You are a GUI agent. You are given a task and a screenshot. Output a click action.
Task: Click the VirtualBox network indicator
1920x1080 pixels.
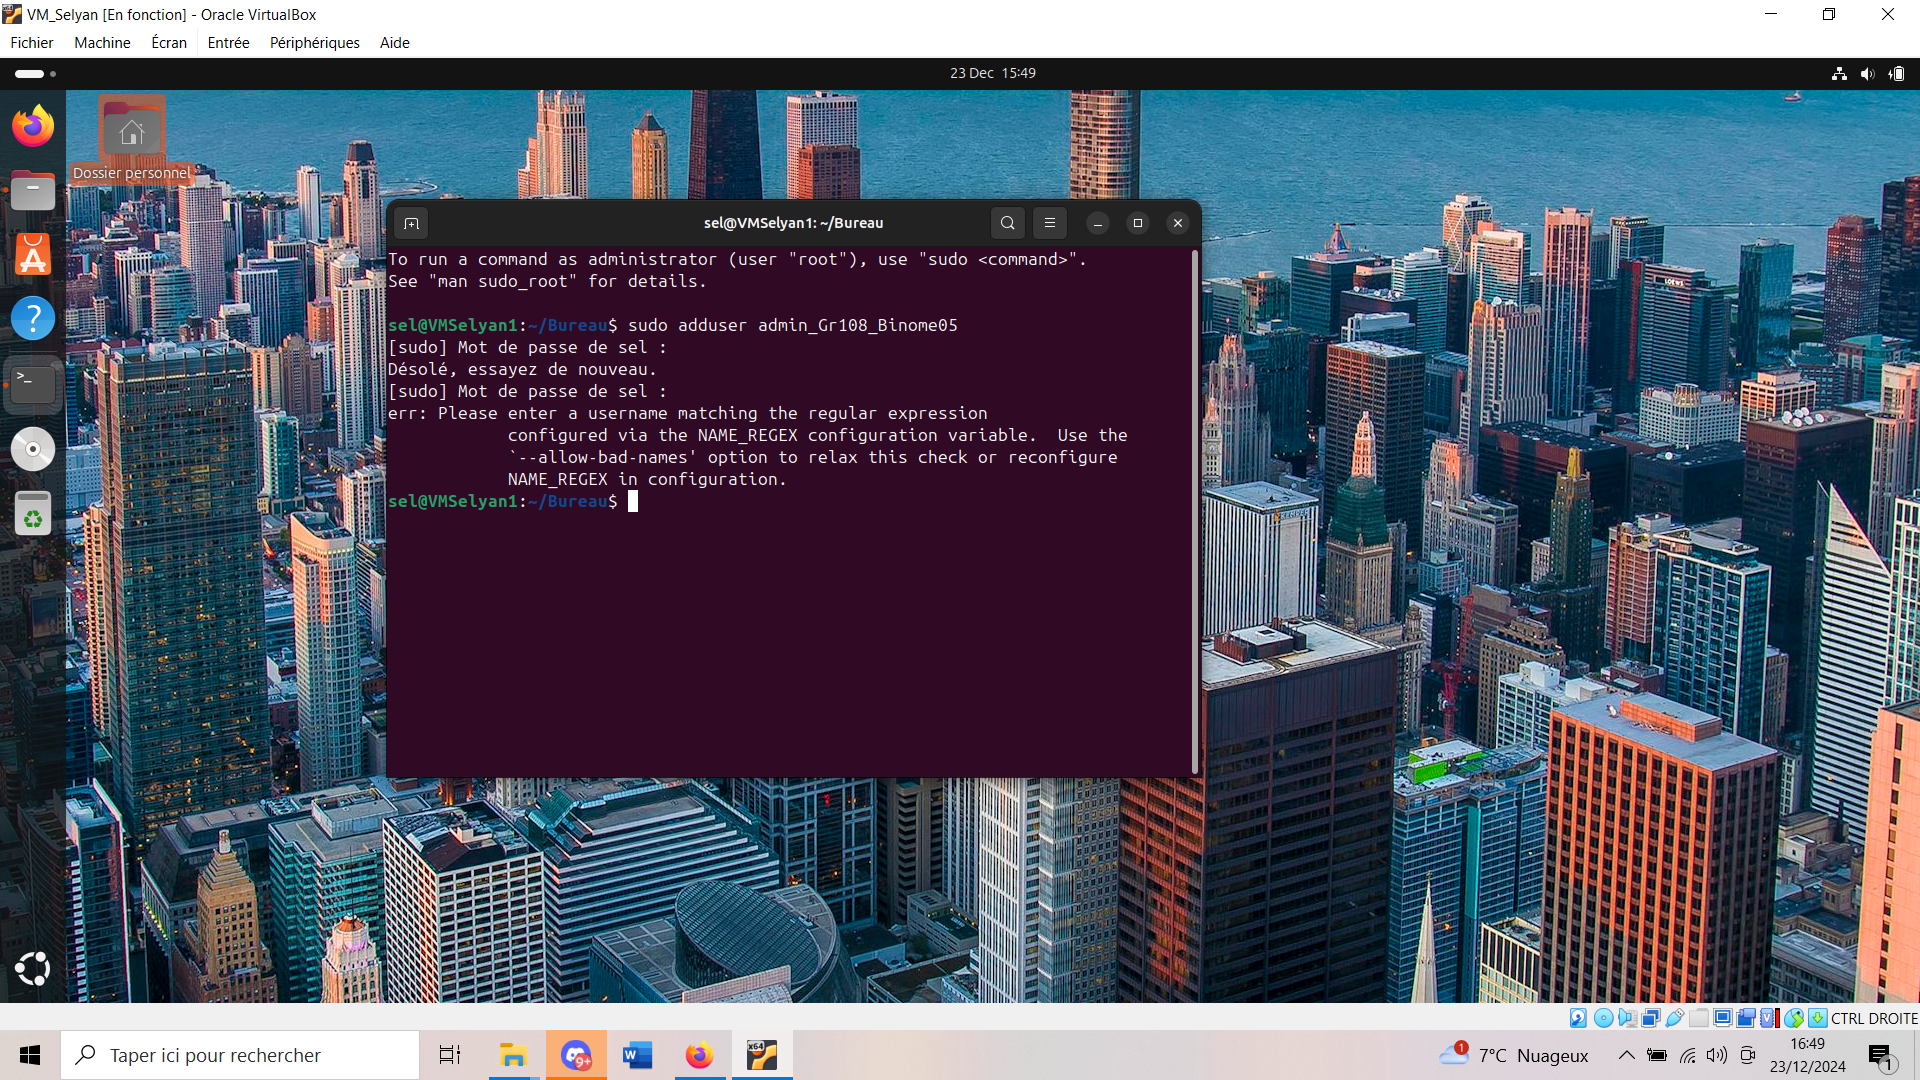(x=1651, y=1018)
